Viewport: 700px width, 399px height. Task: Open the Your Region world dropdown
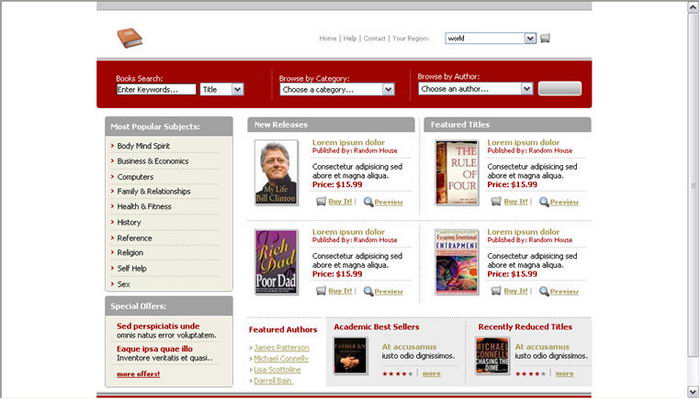click(491, 38)
